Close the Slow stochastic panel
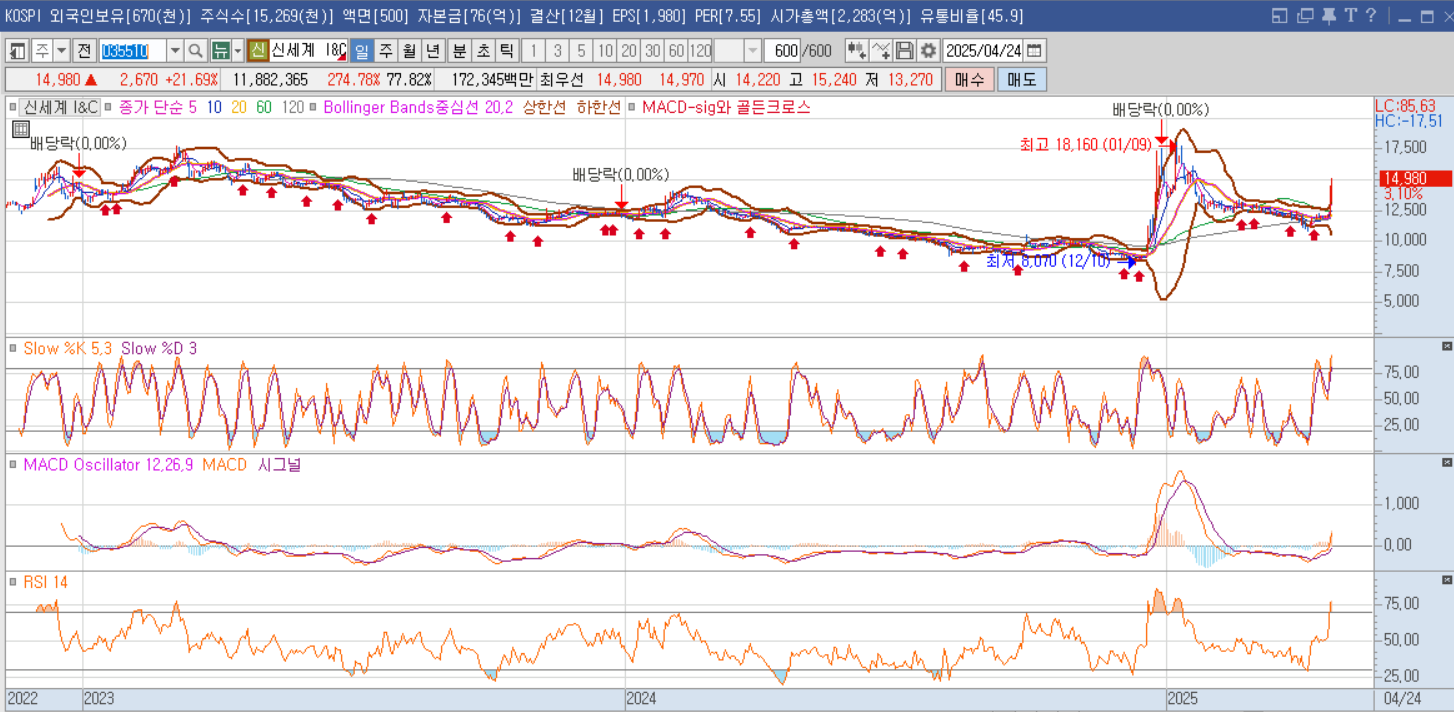 tap(1446, 346)
